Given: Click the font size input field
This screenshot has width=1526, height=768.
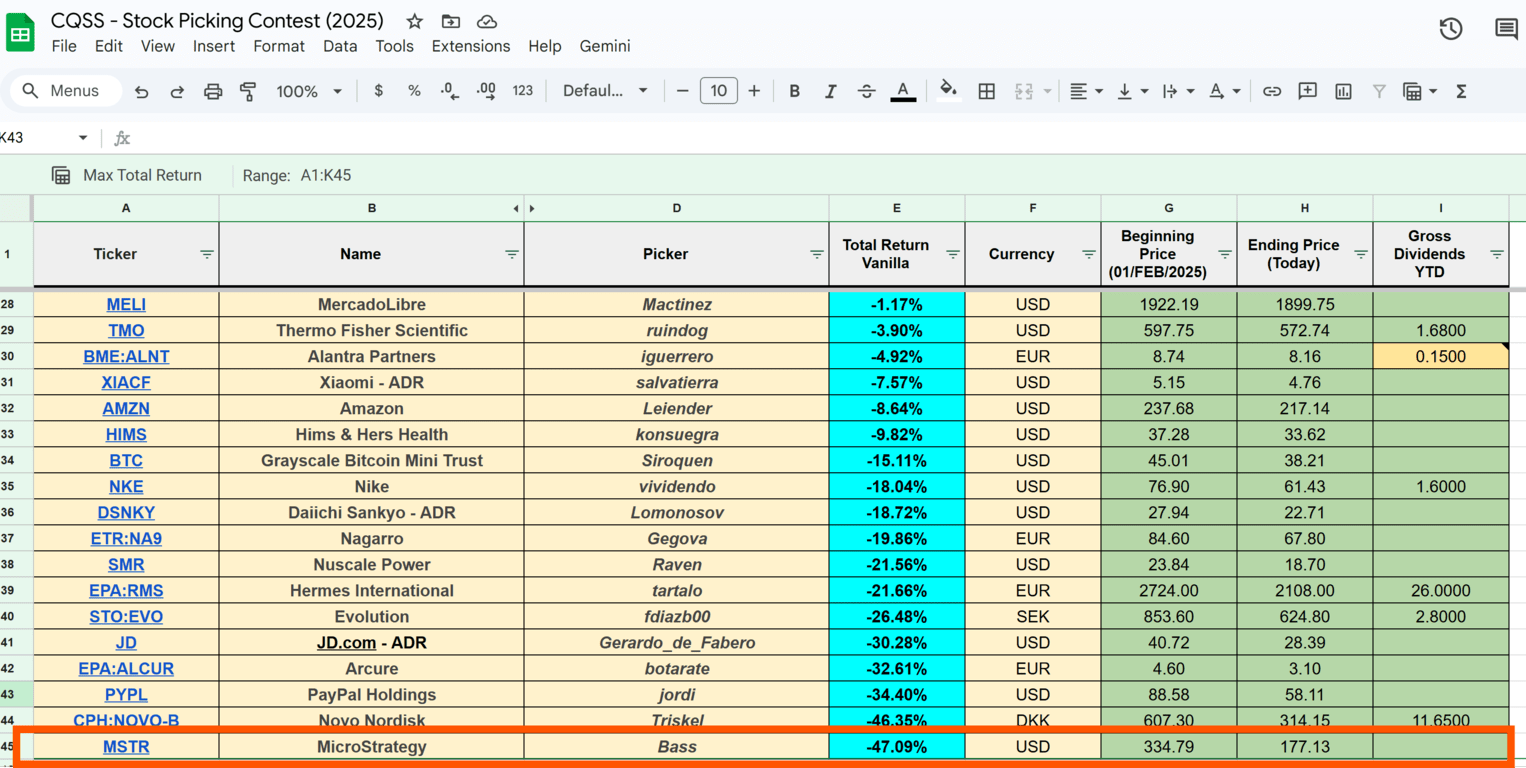Looking at the screenshot, I should pos(718,91).
